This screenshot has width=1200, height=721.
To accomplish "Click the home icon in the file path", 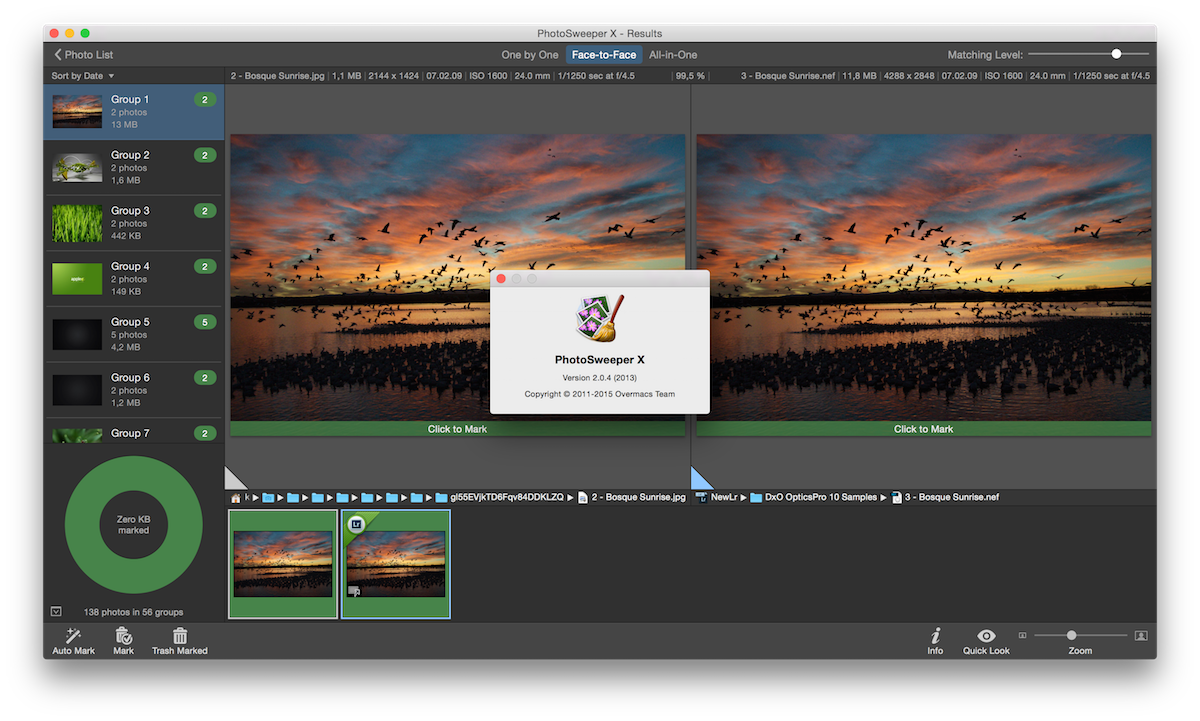I will [236, 497].
